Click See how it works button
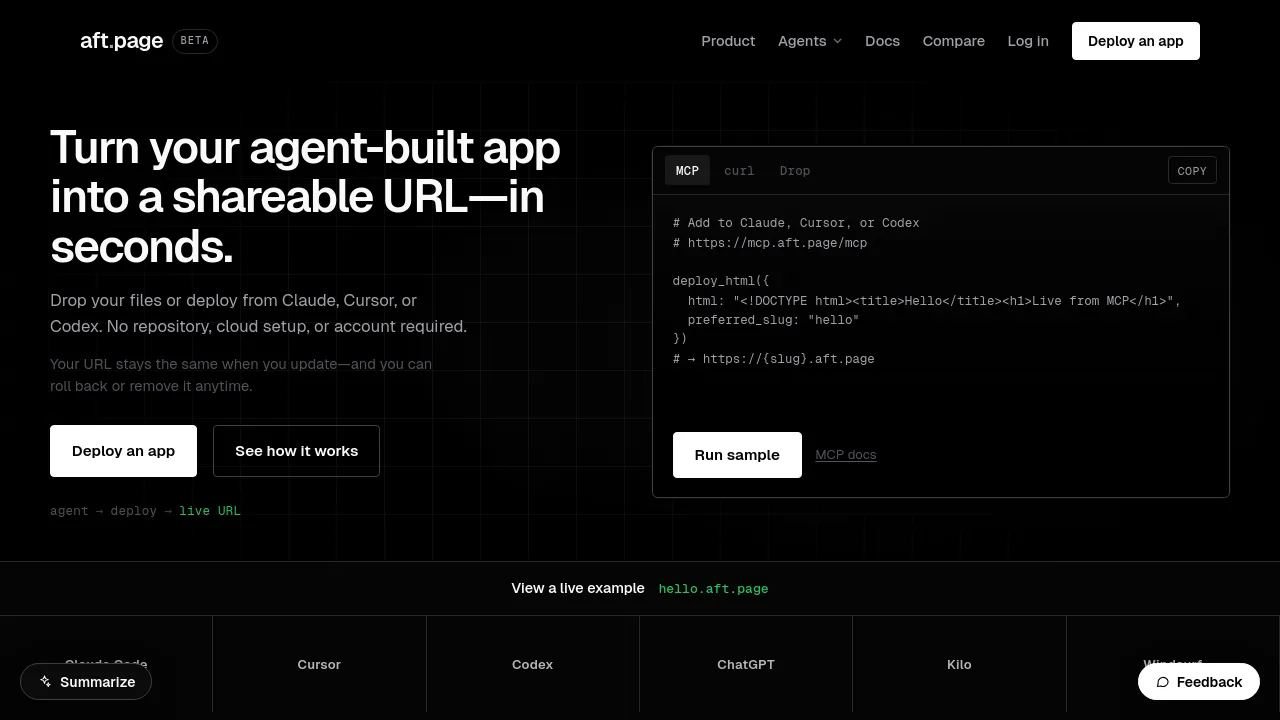Viewport: 1280px width, 720px height. (x=296, y=451)
